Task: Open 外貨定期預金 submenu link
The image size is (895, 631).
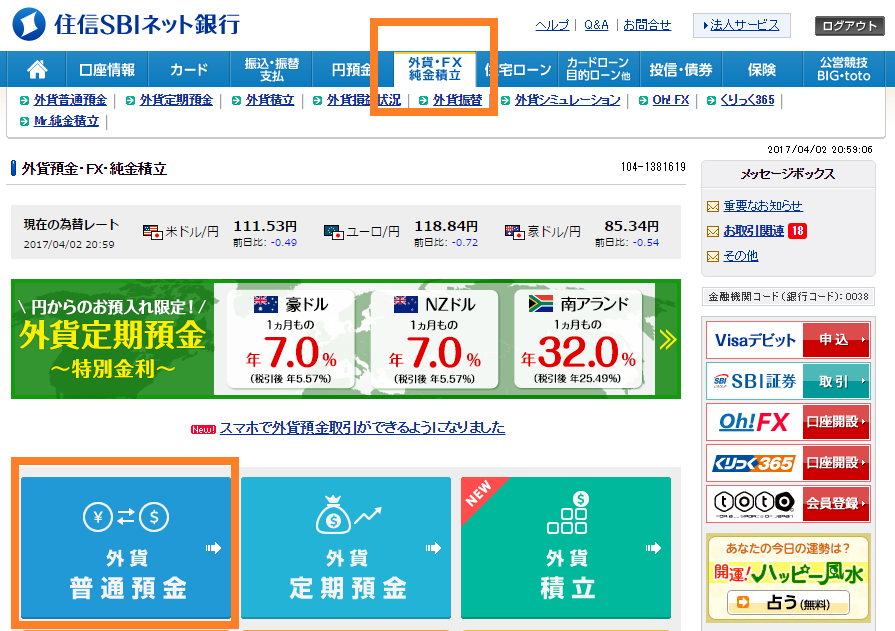Action: 176,100
